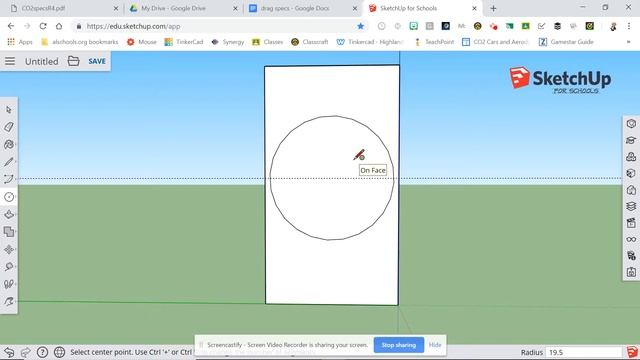Open panel icon below the glasses
Viewport: 640px width, 360px height.
click(631, 256)
